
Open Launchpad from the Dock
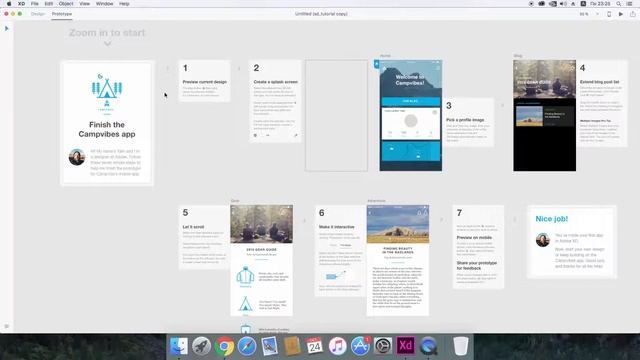202,346
